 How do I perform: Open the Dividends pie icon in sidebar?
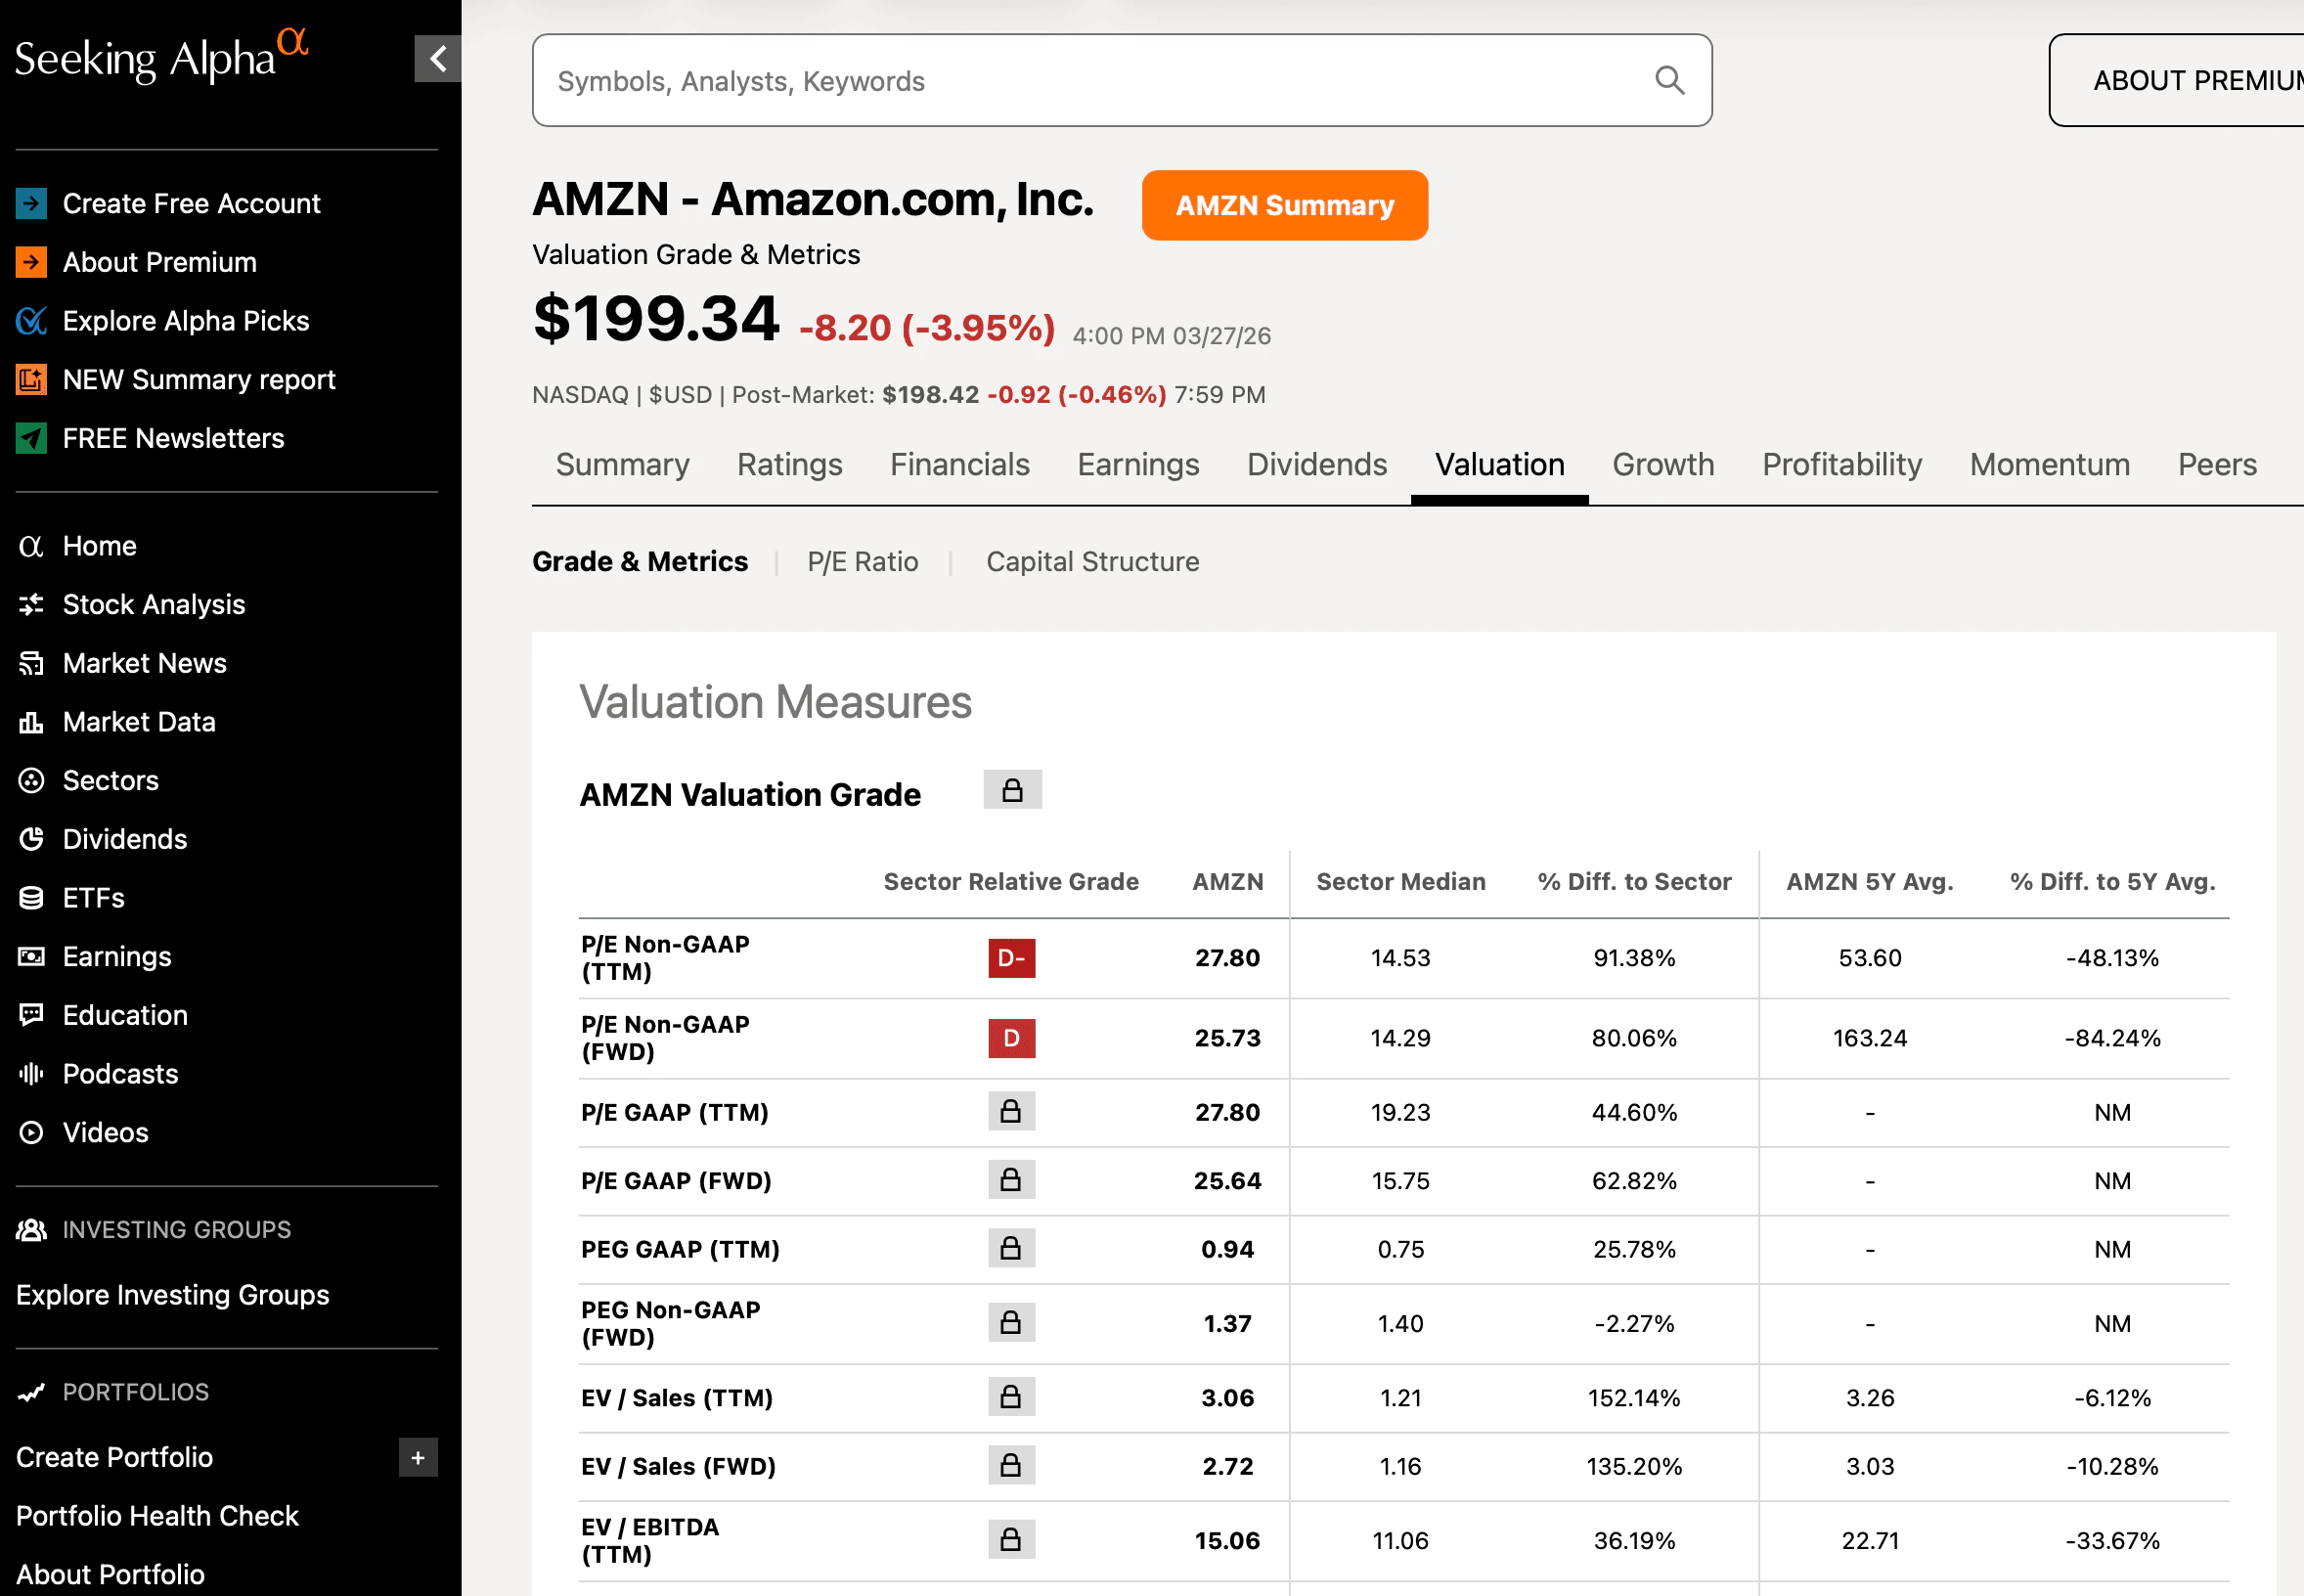(31, 839)
